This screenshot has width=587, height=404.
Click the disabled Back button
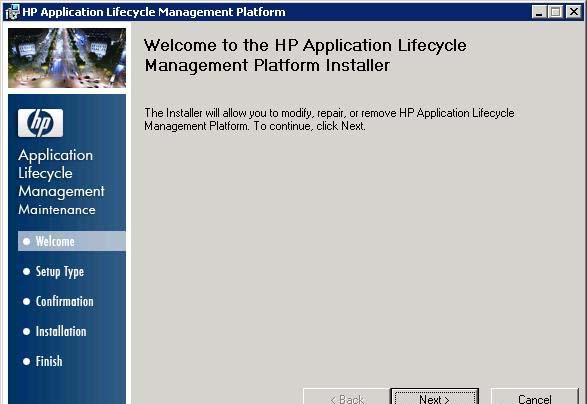[347, 397]
